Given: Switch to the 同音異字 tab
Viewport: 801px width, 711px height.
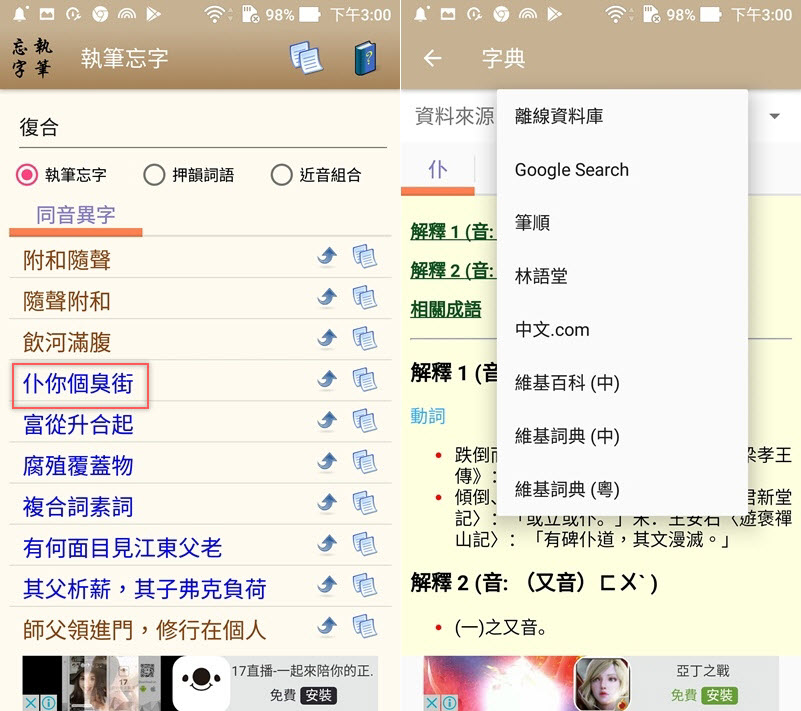Looking at the screenshot, I should (76, 215).
